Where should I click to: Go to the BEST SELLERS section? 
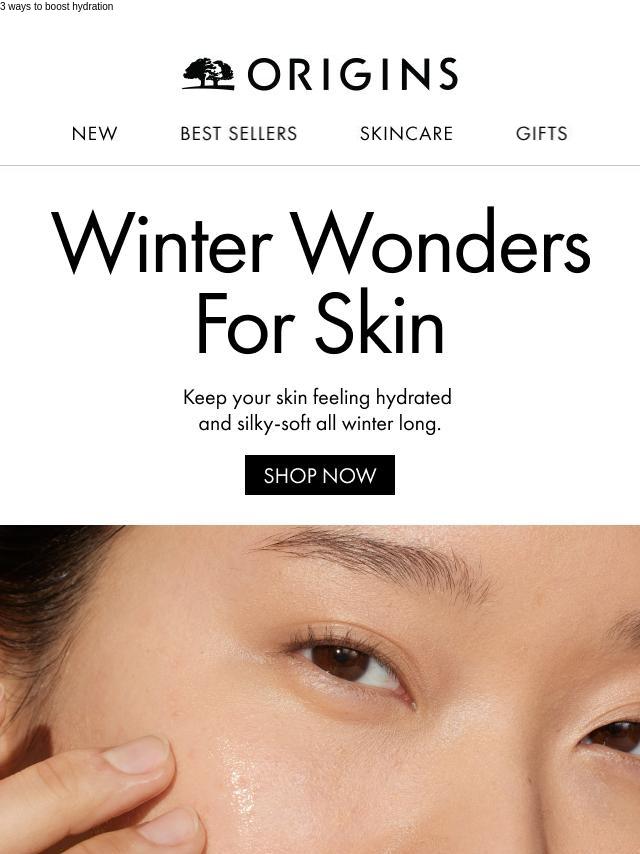pos(239,133)
